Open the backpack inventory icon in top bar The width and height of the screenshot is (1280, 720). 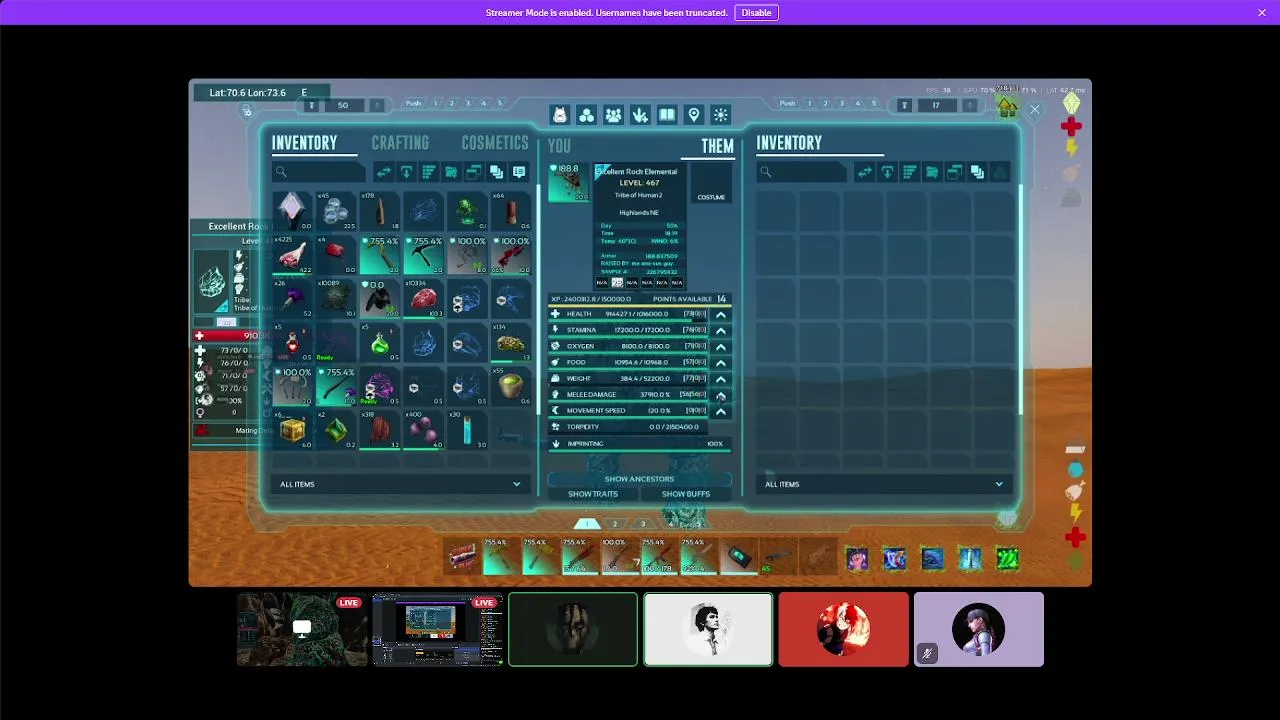(560, 115)
